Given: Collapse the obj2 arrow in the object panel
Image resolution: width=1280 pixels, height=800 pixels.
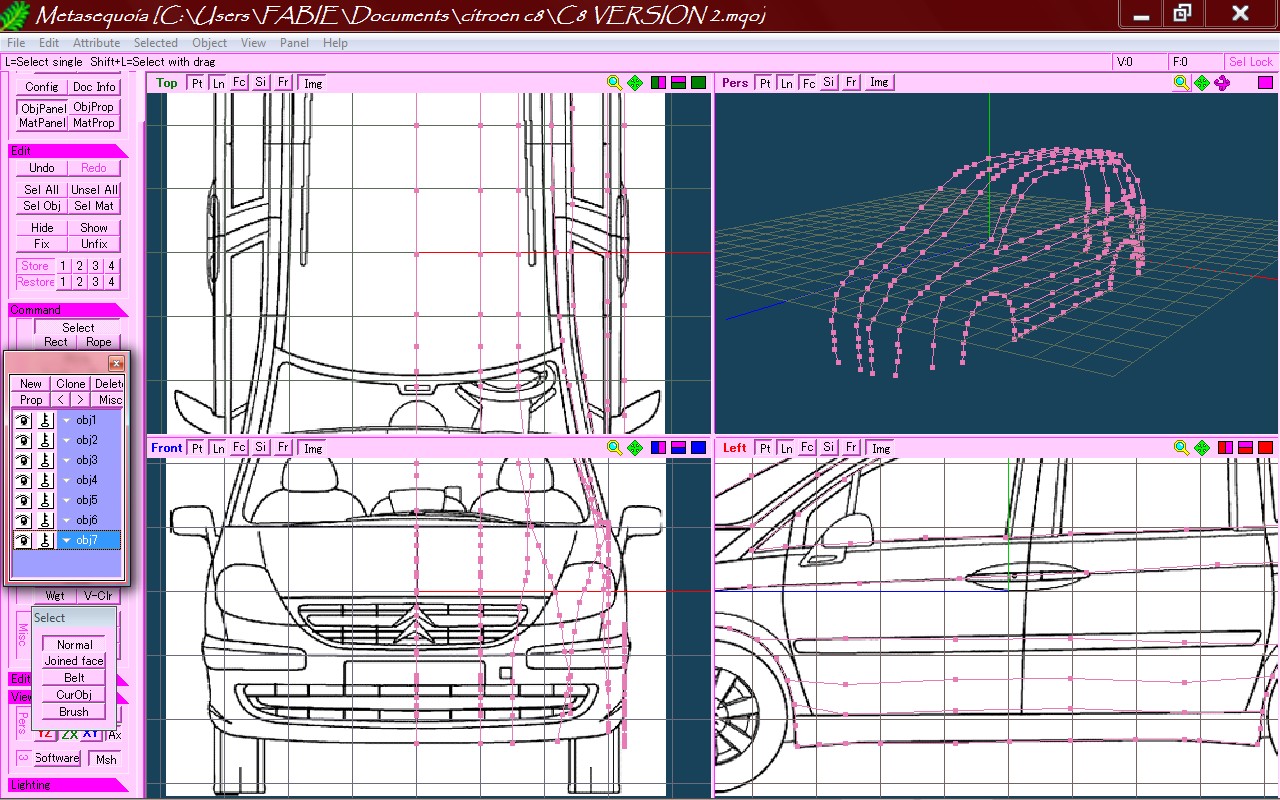Looking at the screenshot, I should [67, 441].
